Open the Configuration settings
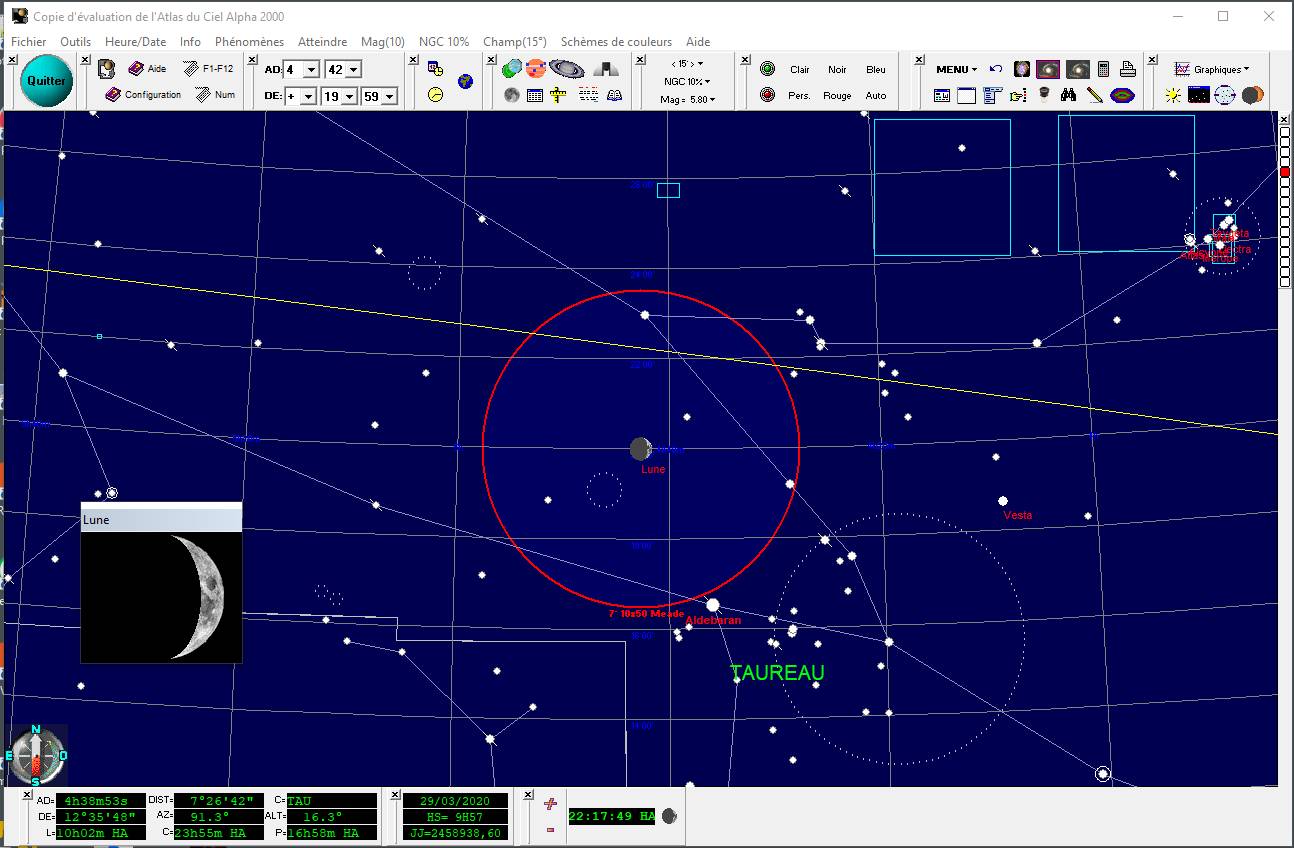1294x848 pixels. [x=143, y=95]
